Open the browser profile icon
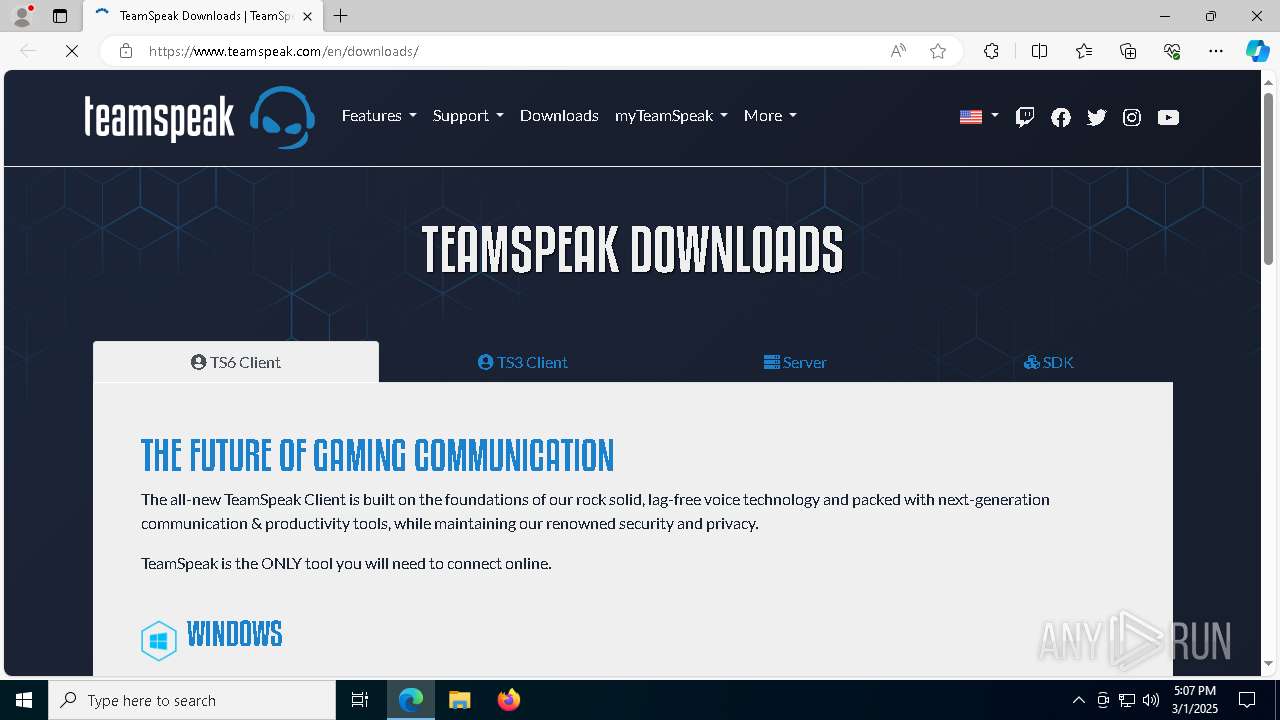The width and height of the screenshot is (1280, 720). pos(22,16)
